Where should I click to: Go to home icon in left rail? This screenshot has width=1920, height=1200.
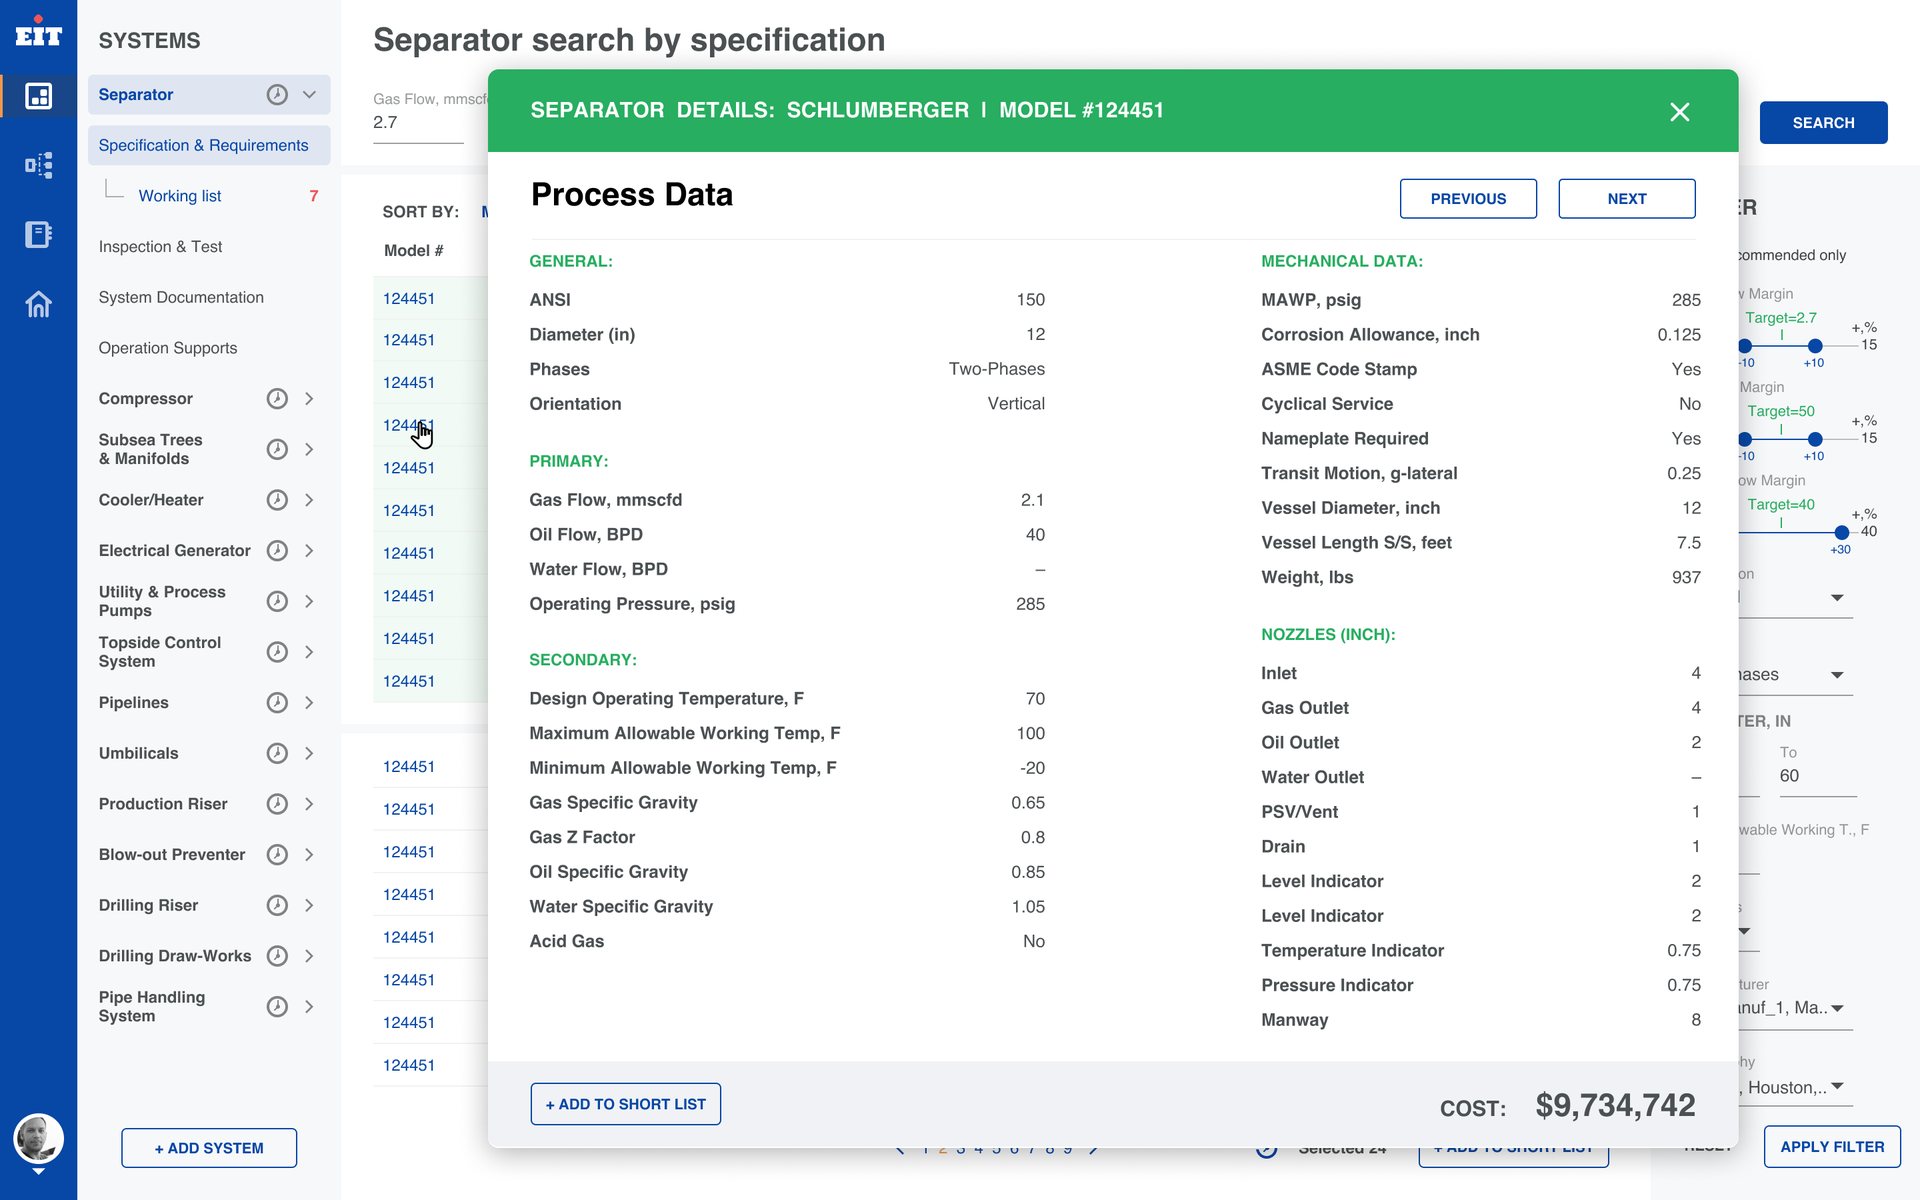point(38,303)
